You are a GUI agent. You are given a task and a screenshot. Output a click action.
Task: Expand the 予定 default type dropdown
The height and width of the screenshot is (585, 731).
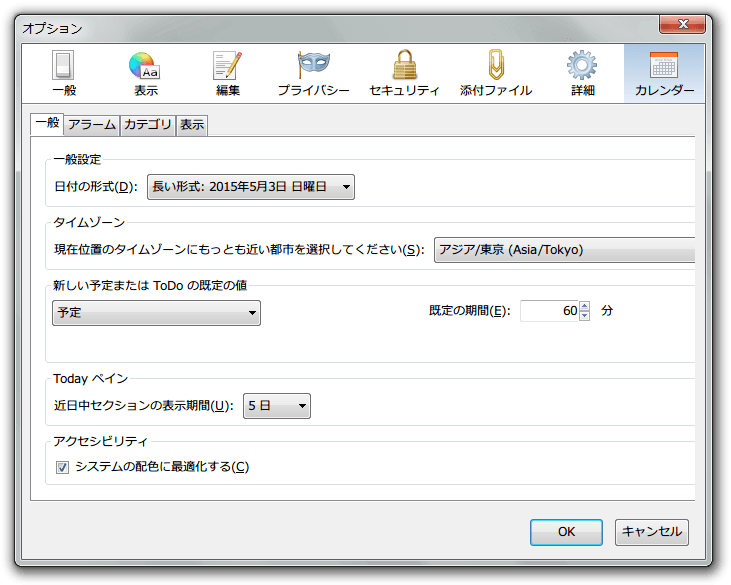tap(156, 312)
